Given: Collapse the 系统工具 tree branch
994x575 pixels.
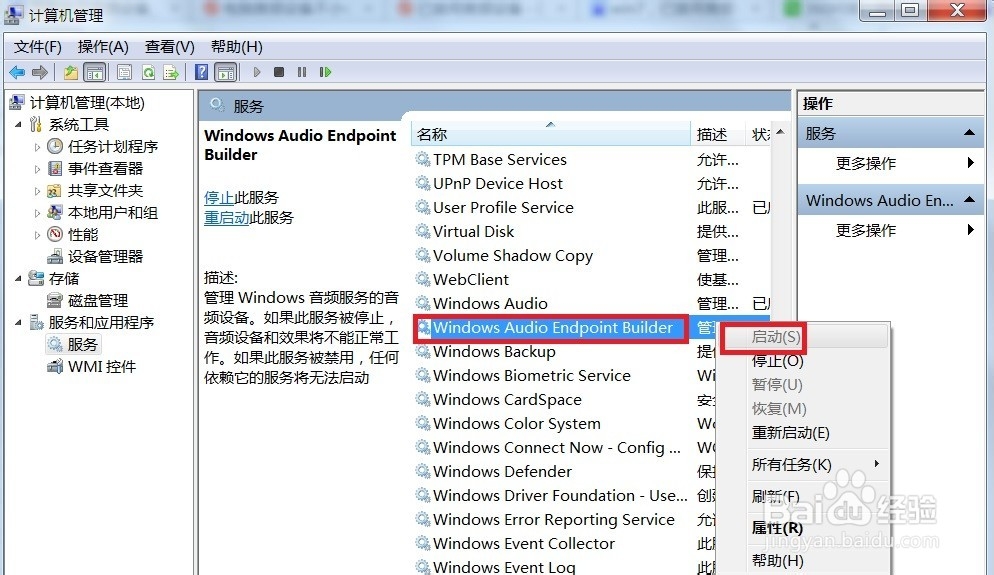Looking at the screenshot, I should [18, 125].
